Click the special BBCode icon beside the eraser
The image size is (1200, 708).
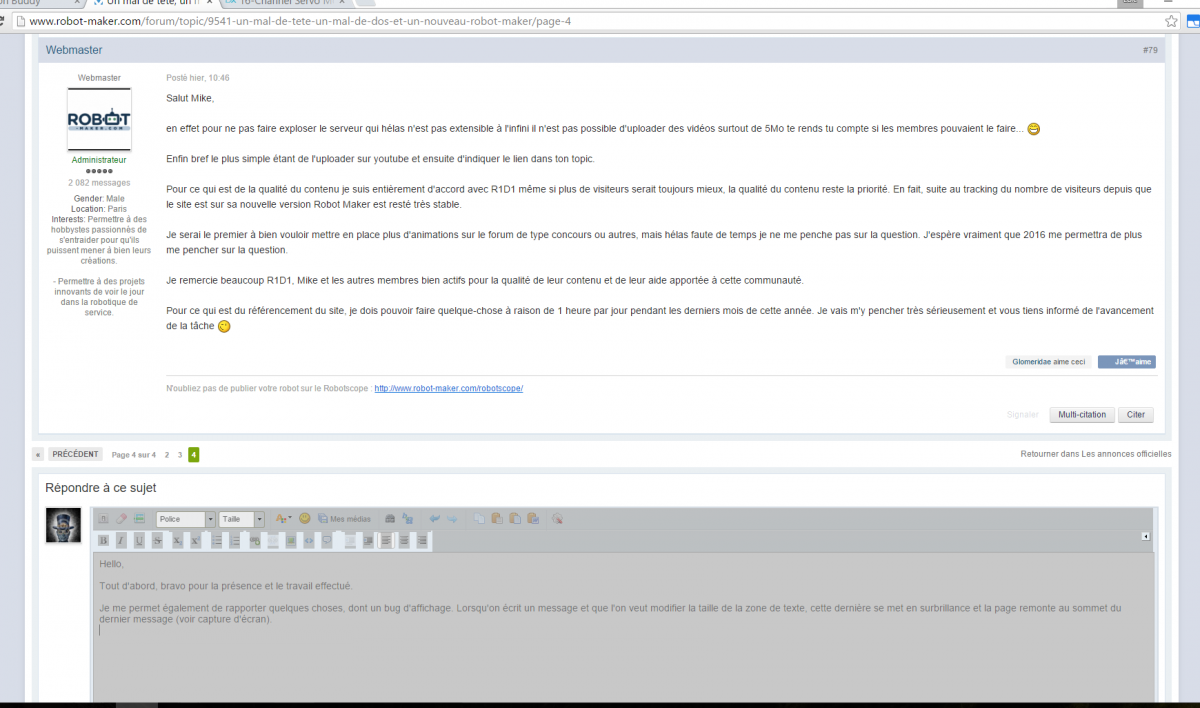pyautogui.click(x=139, y=519)
